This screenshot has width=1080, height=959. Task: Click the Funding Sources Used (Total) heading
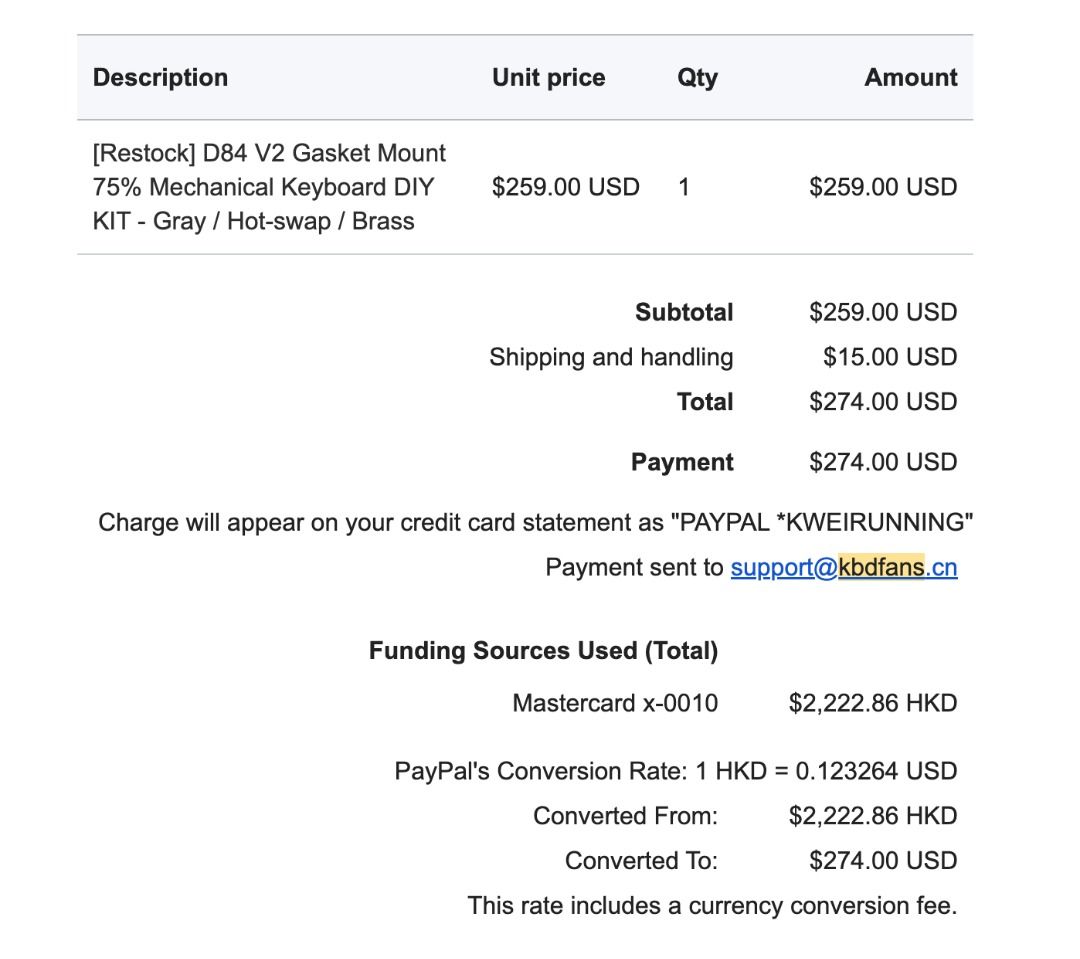543,651
